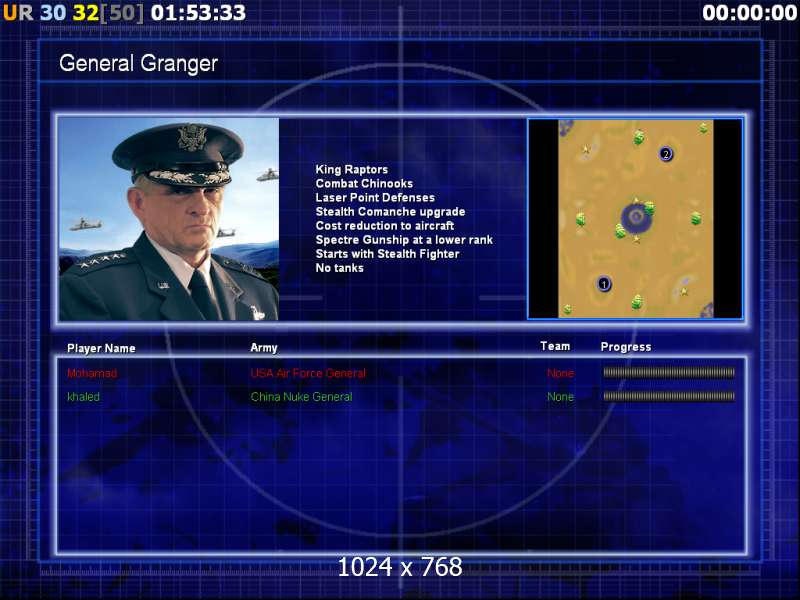The height and width of the screenshot is (600, 800).
Task: Click the 00:00:00 timer at top right
Action: point(749,13)
